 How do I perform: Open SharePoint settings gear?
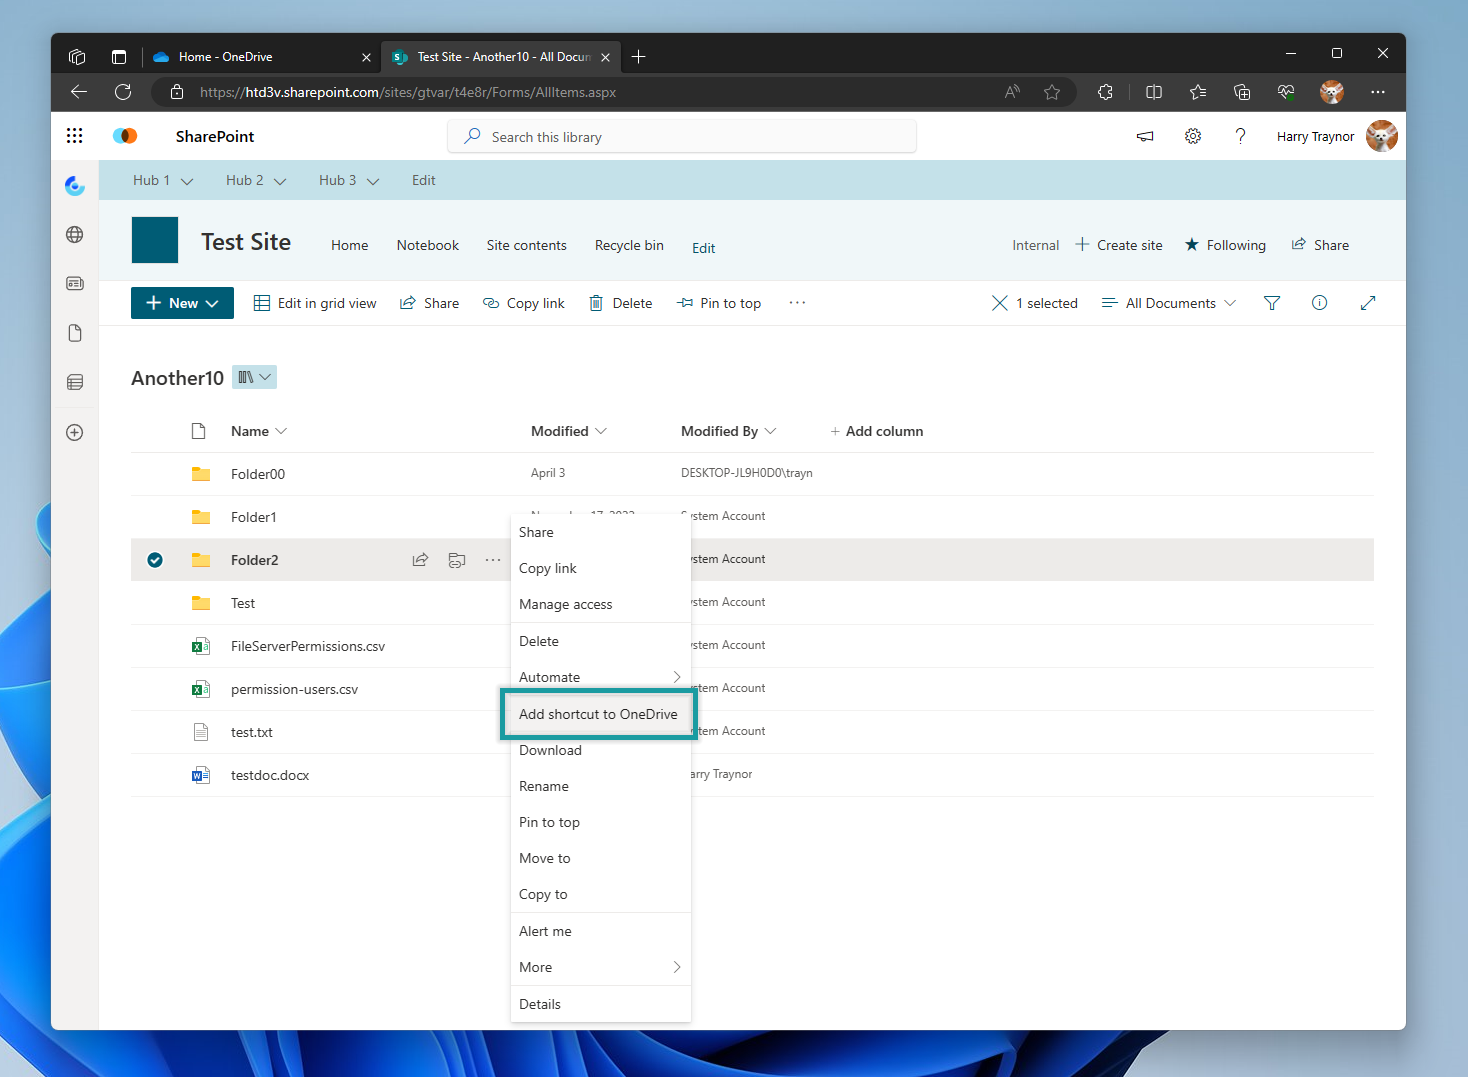coord(1192,136)
